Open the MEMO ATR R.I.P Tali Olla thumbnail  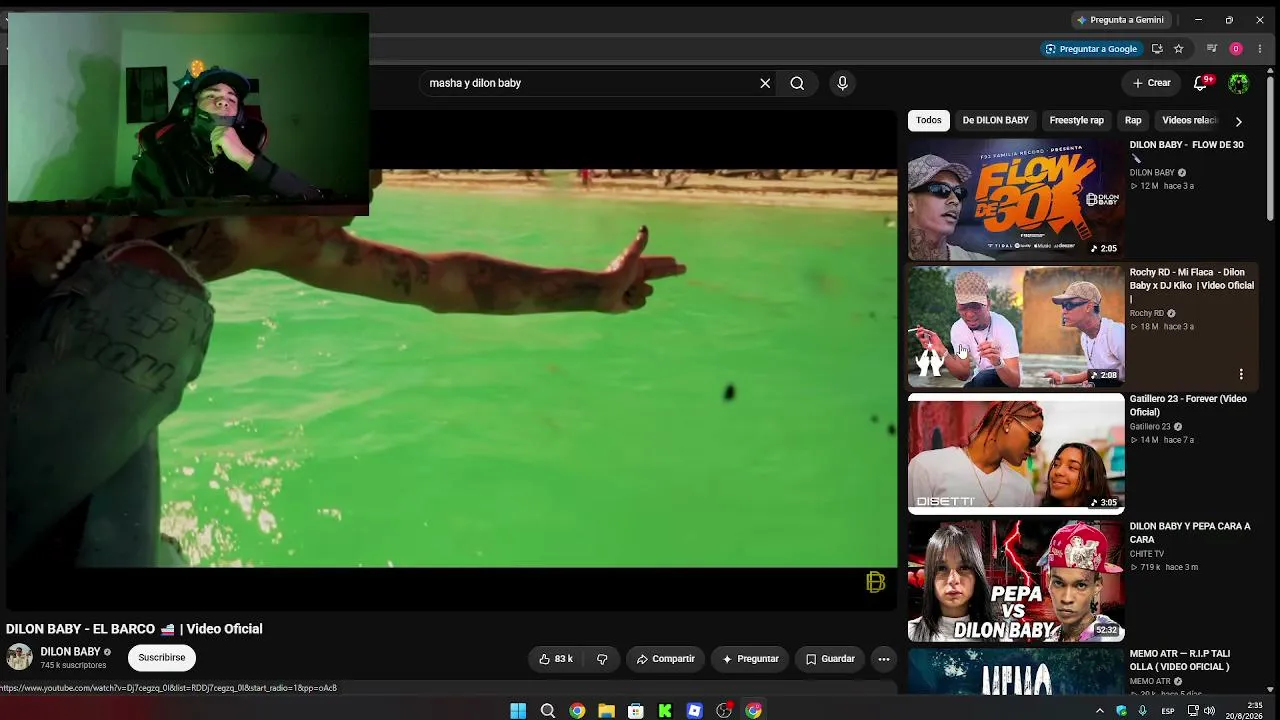point(1016,671)
